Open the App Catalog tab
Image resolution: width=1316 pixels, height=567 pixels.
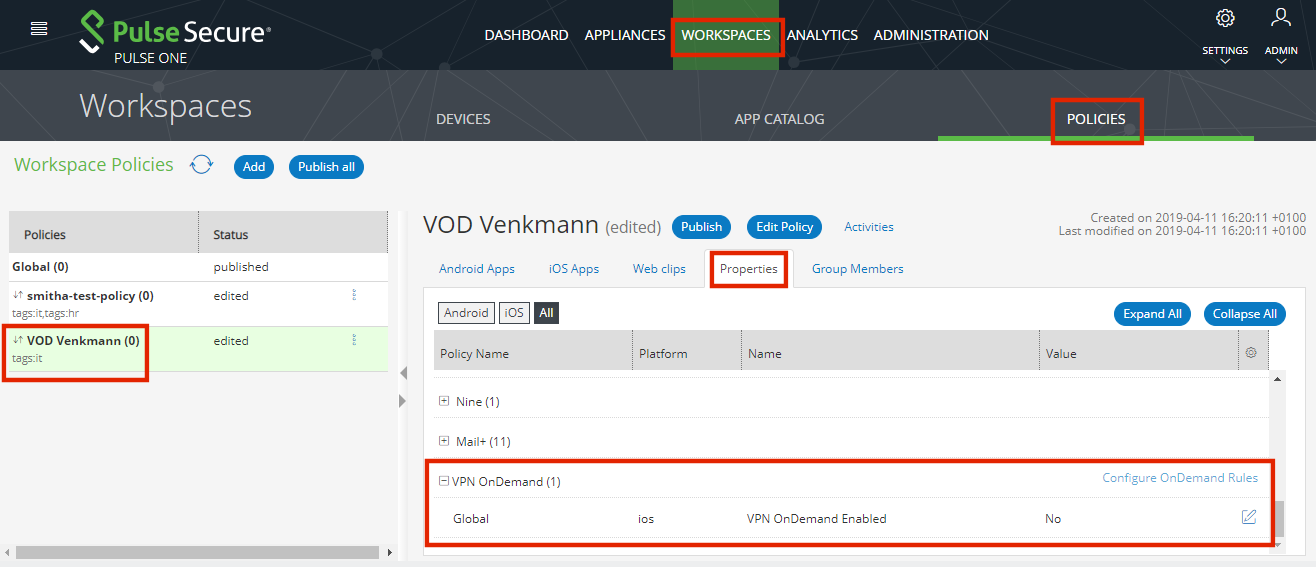coord(779,119)
